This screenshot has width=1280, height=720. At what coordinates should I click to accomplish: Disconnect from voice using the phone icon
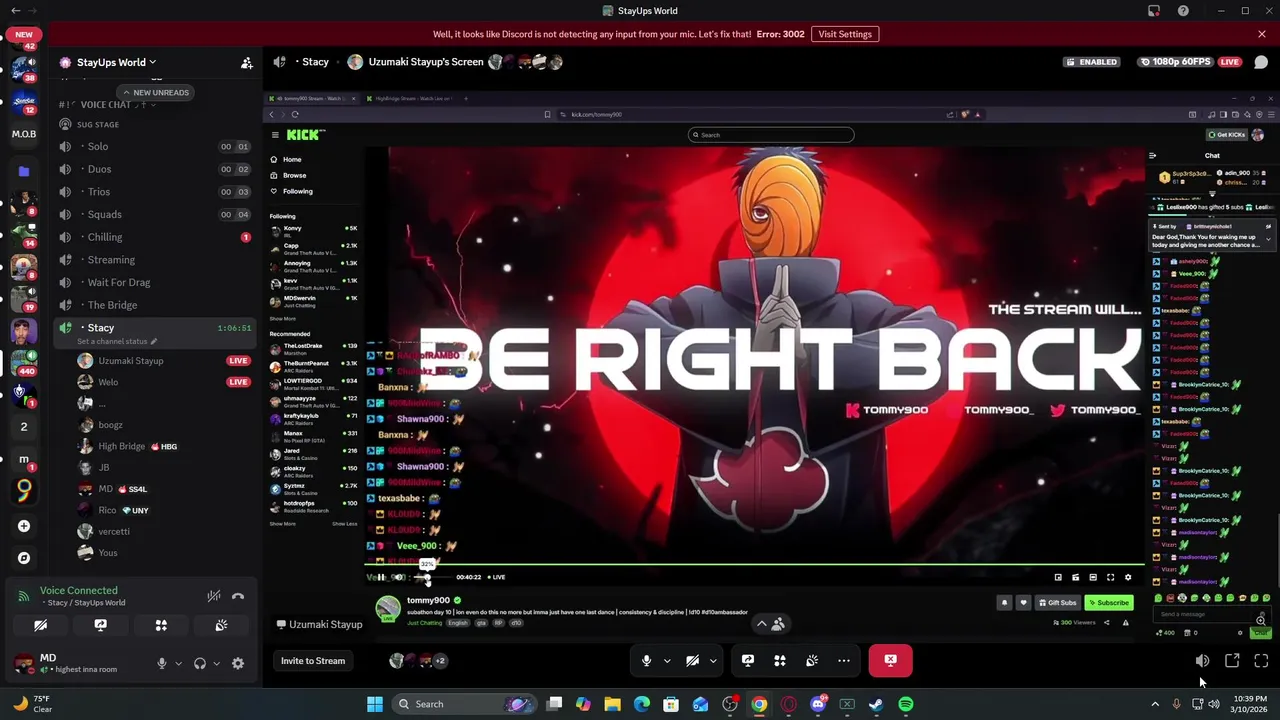coord(238,596)
